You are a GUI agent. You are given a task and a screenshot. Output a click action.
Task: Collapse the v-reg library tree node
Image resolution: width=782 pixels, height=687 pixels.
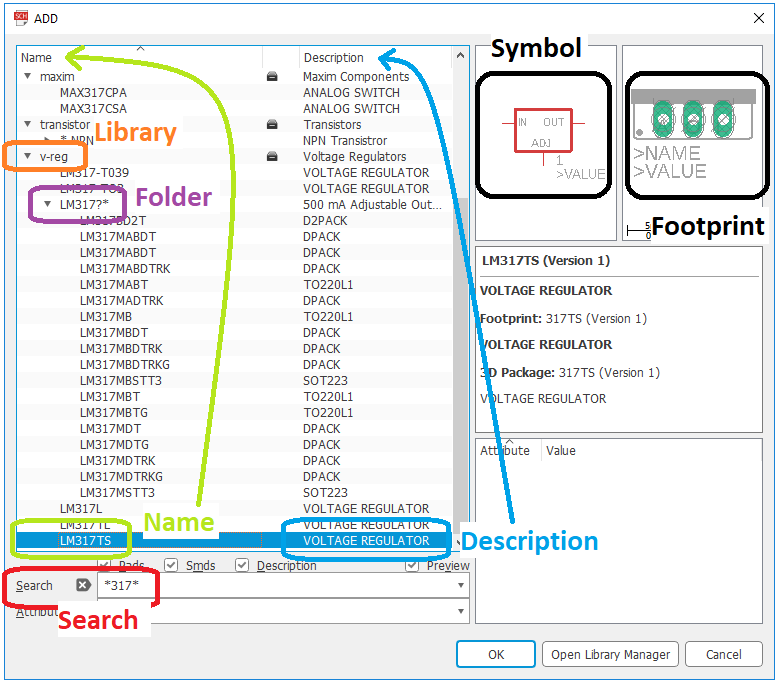click(x=28, y=156)
